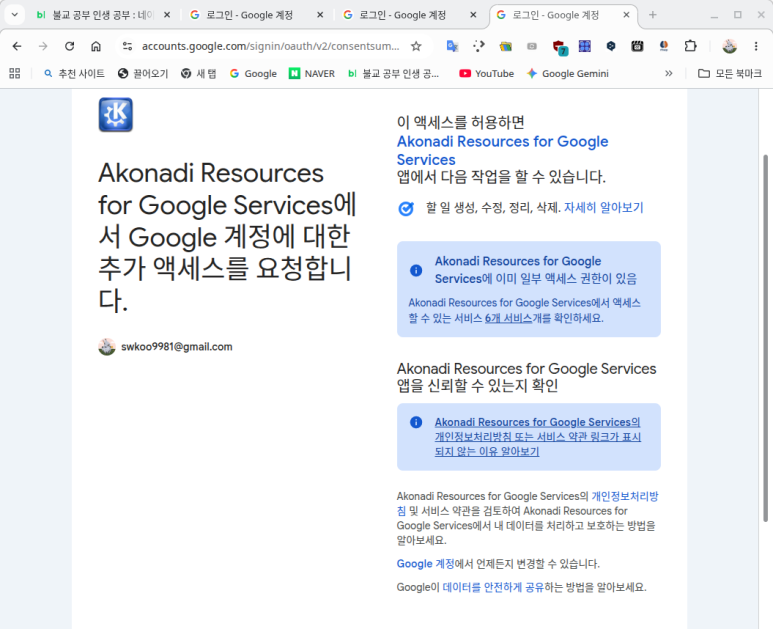
Task: Open the 6개 서비스 link
Action: (x=508, y=318)
